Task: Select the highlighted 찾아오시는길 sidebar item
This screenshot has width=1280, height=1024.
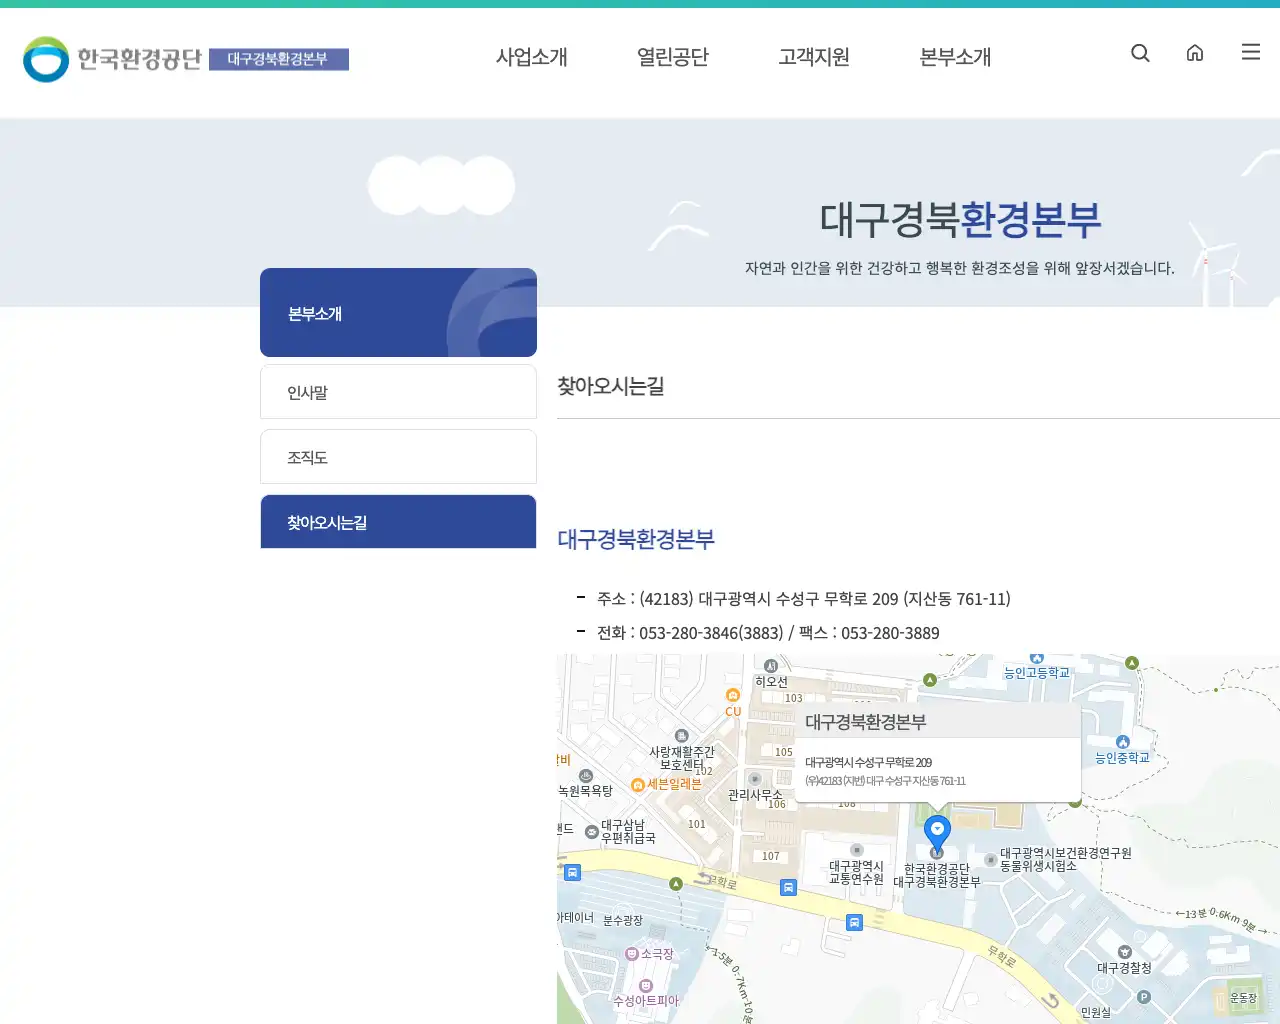Action: [398, 521]
